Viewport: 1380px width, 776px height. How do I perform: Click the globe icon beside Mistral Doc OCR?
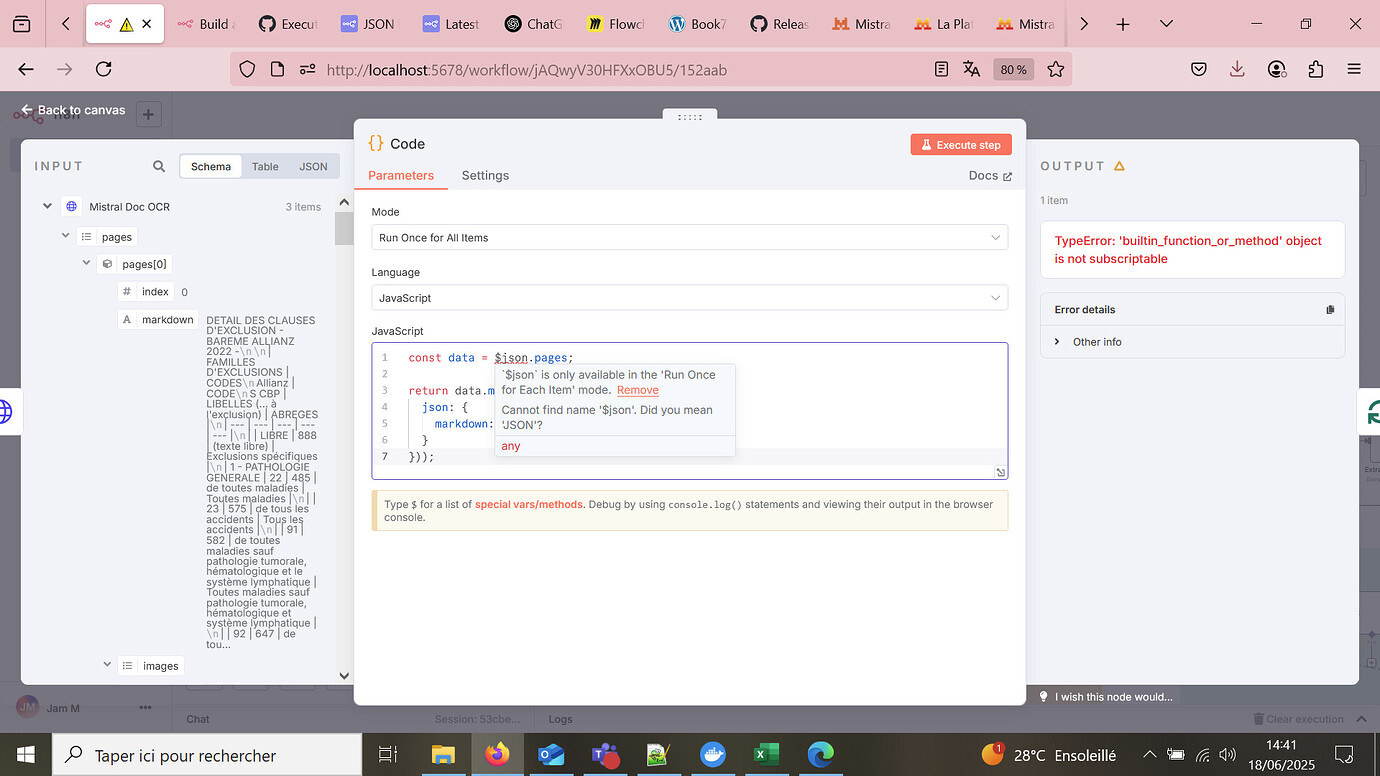tap(70, 207)
